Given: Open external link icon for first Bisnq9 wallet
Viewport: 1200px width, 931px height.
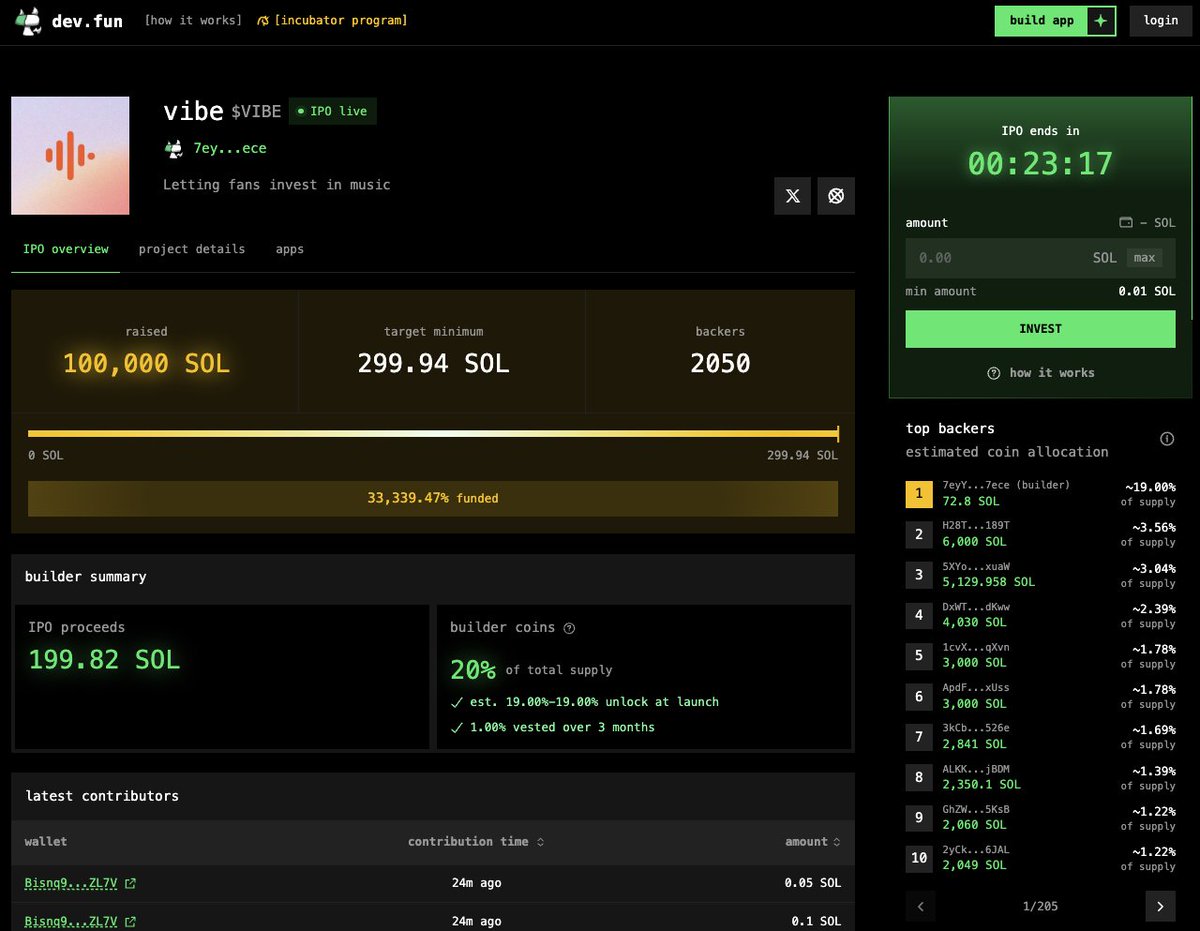Looking at the screenshot, I should coord(130,884).
